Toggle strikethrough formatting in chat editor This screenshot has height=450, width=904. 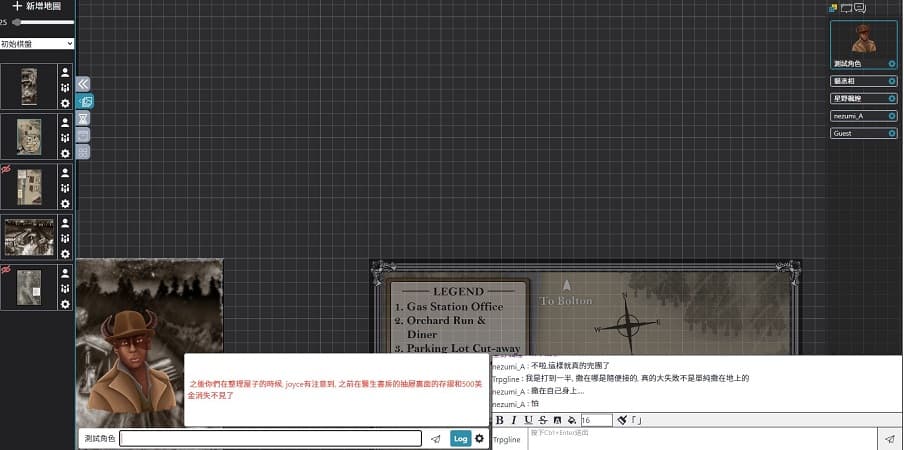543,420
